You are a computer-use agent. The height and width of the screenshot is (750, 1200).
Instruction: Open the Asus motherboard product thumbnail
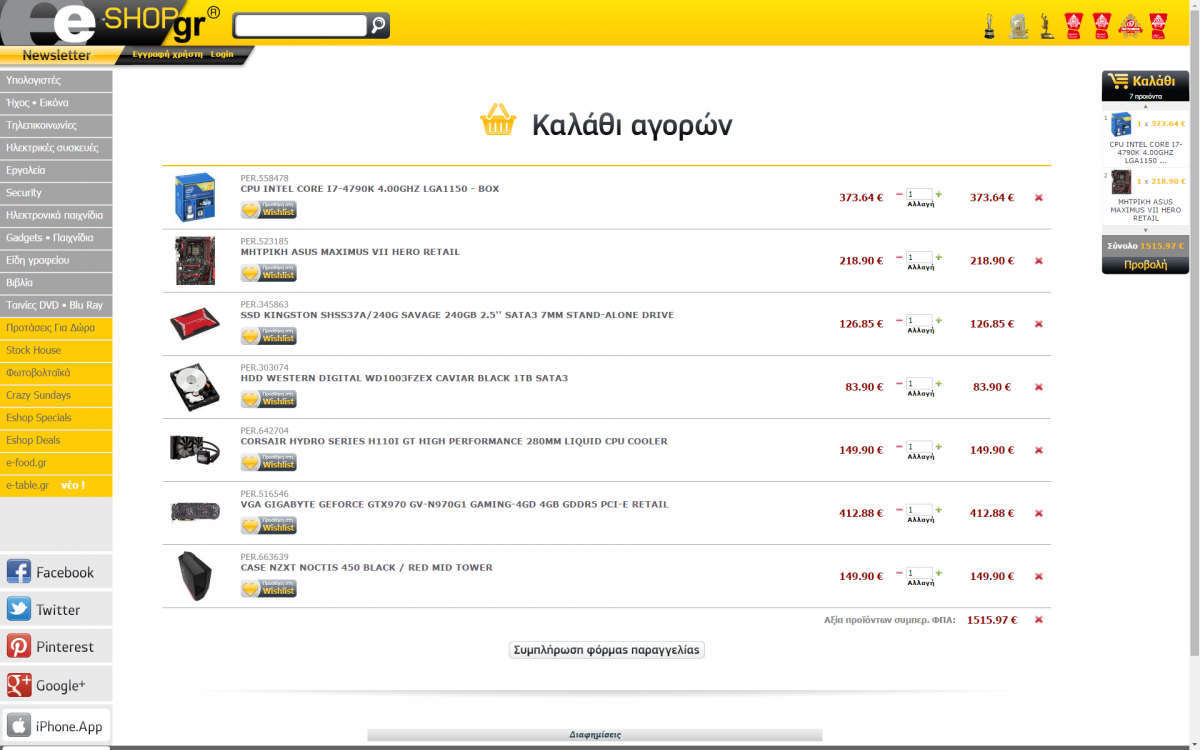click(195, 260)
